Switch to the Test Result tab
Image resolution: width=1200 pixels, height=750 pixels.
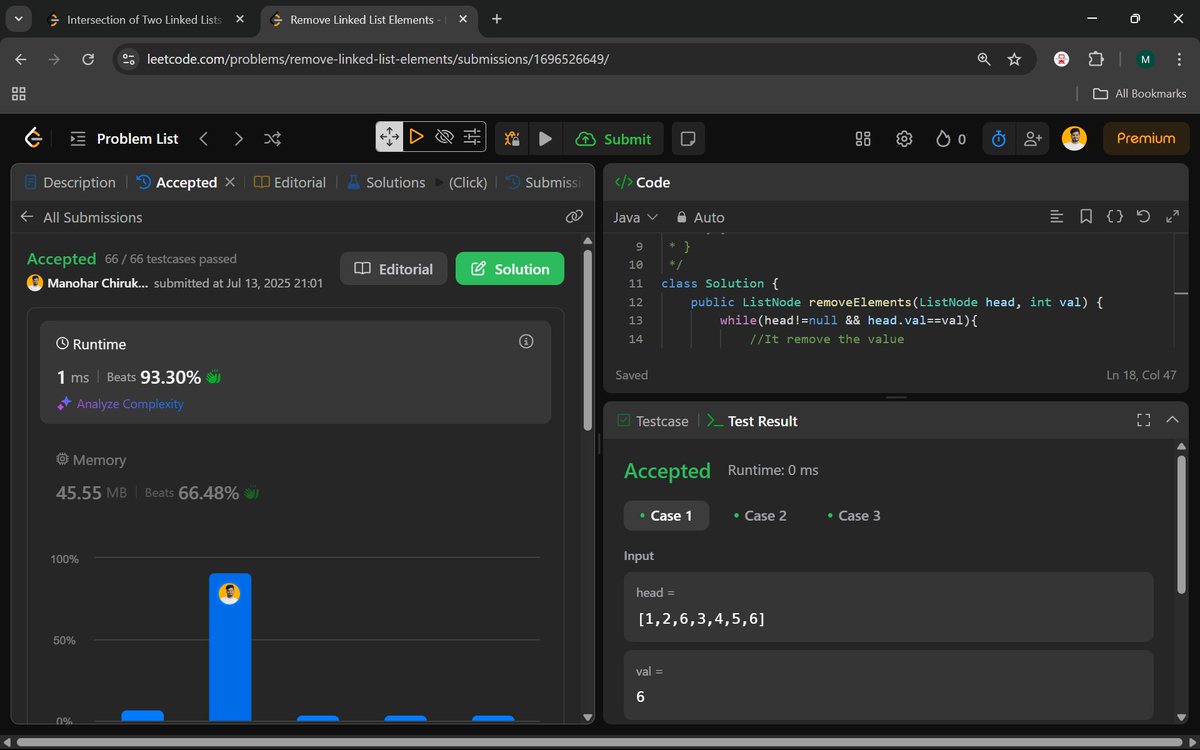pos(752,421)
